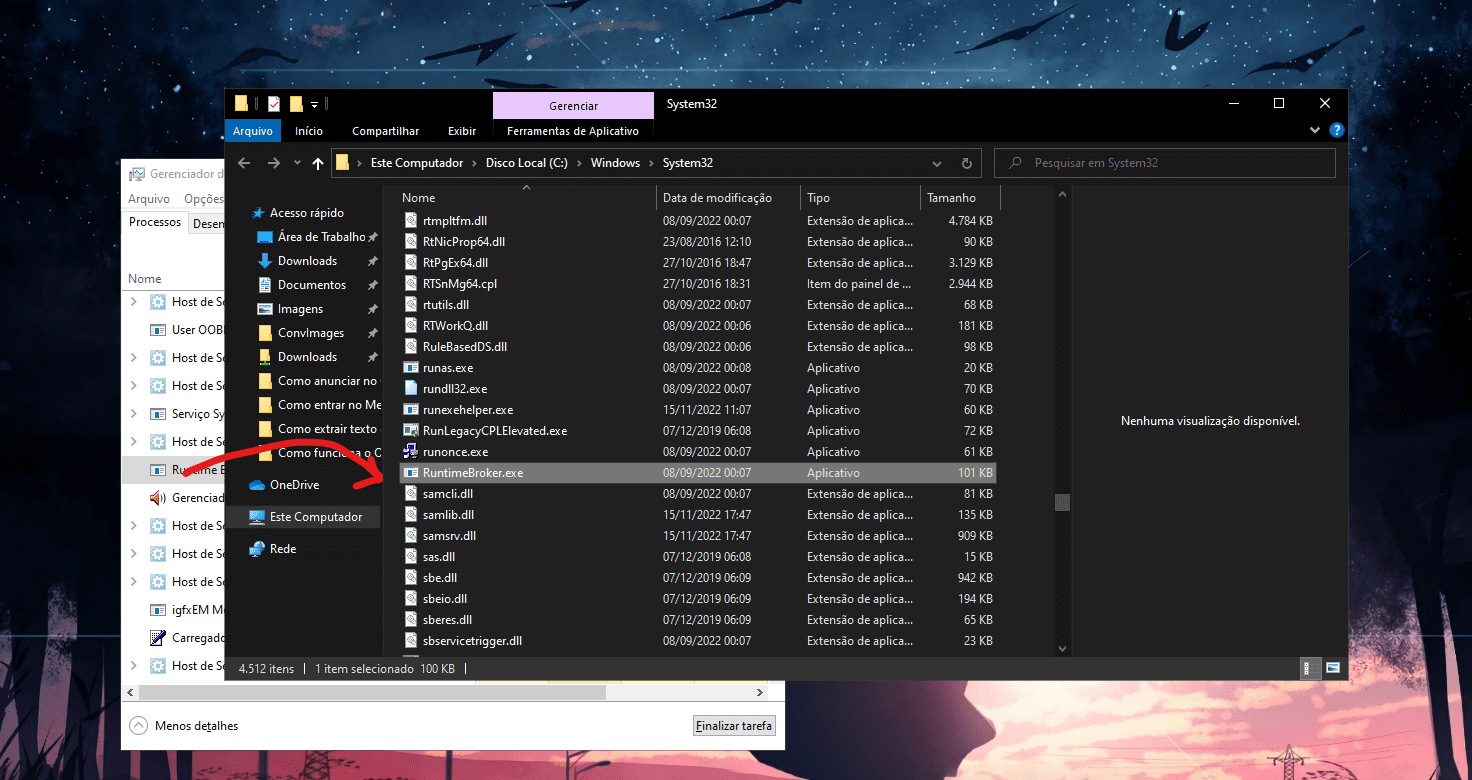Open the Arquivo menu in Task Manager
This screenshot has height=780, width=1472.
149,199
